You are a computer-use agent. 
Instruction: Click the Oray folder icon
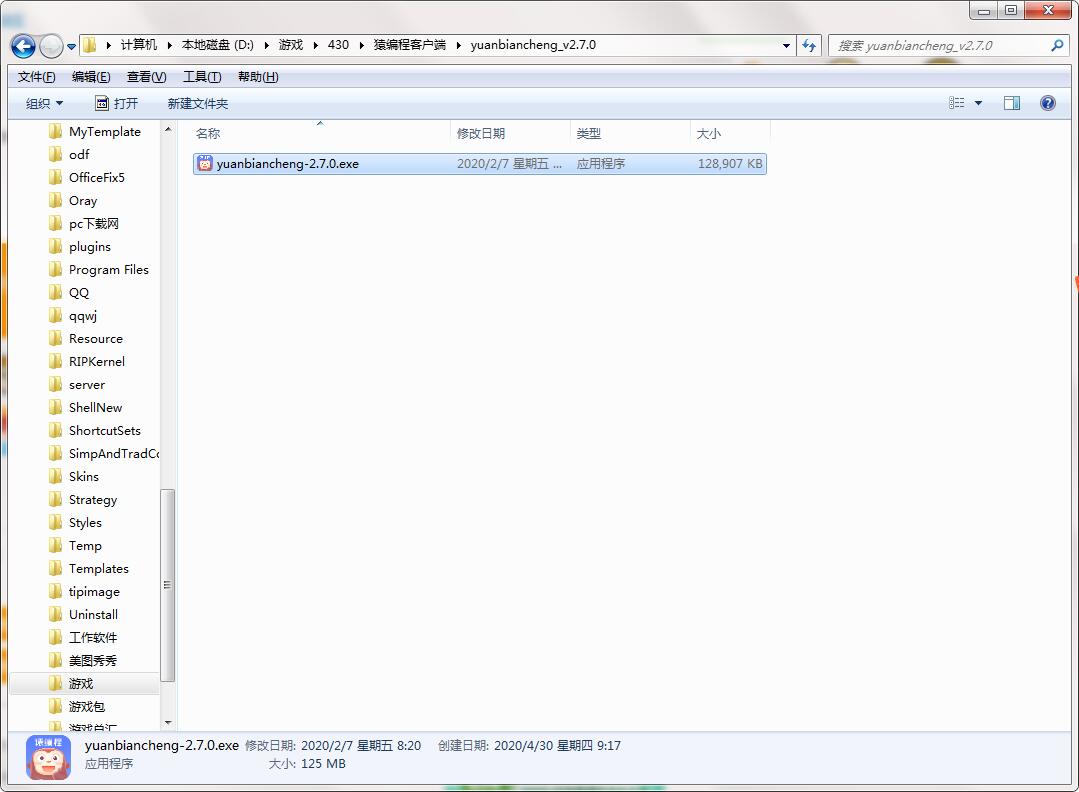[56, 200]
